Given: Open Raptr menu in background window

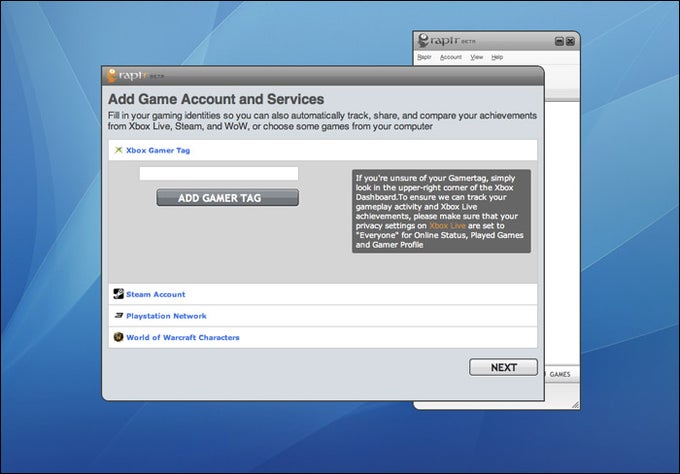Looking at the screenshot, I should tap(424, 57).
